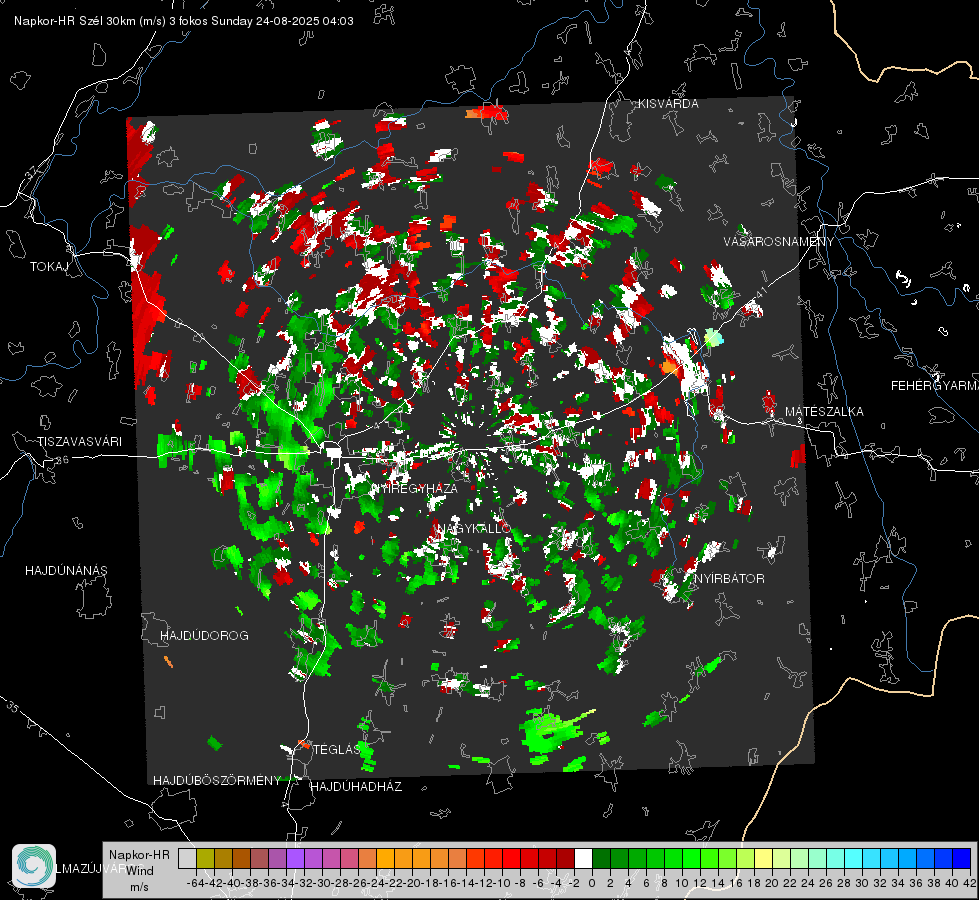The width and height of the screenshot is (979, 900).
Task: Click the swirl logo icon beside the legend
Action: pyautogui.click(x=34, y=865)
